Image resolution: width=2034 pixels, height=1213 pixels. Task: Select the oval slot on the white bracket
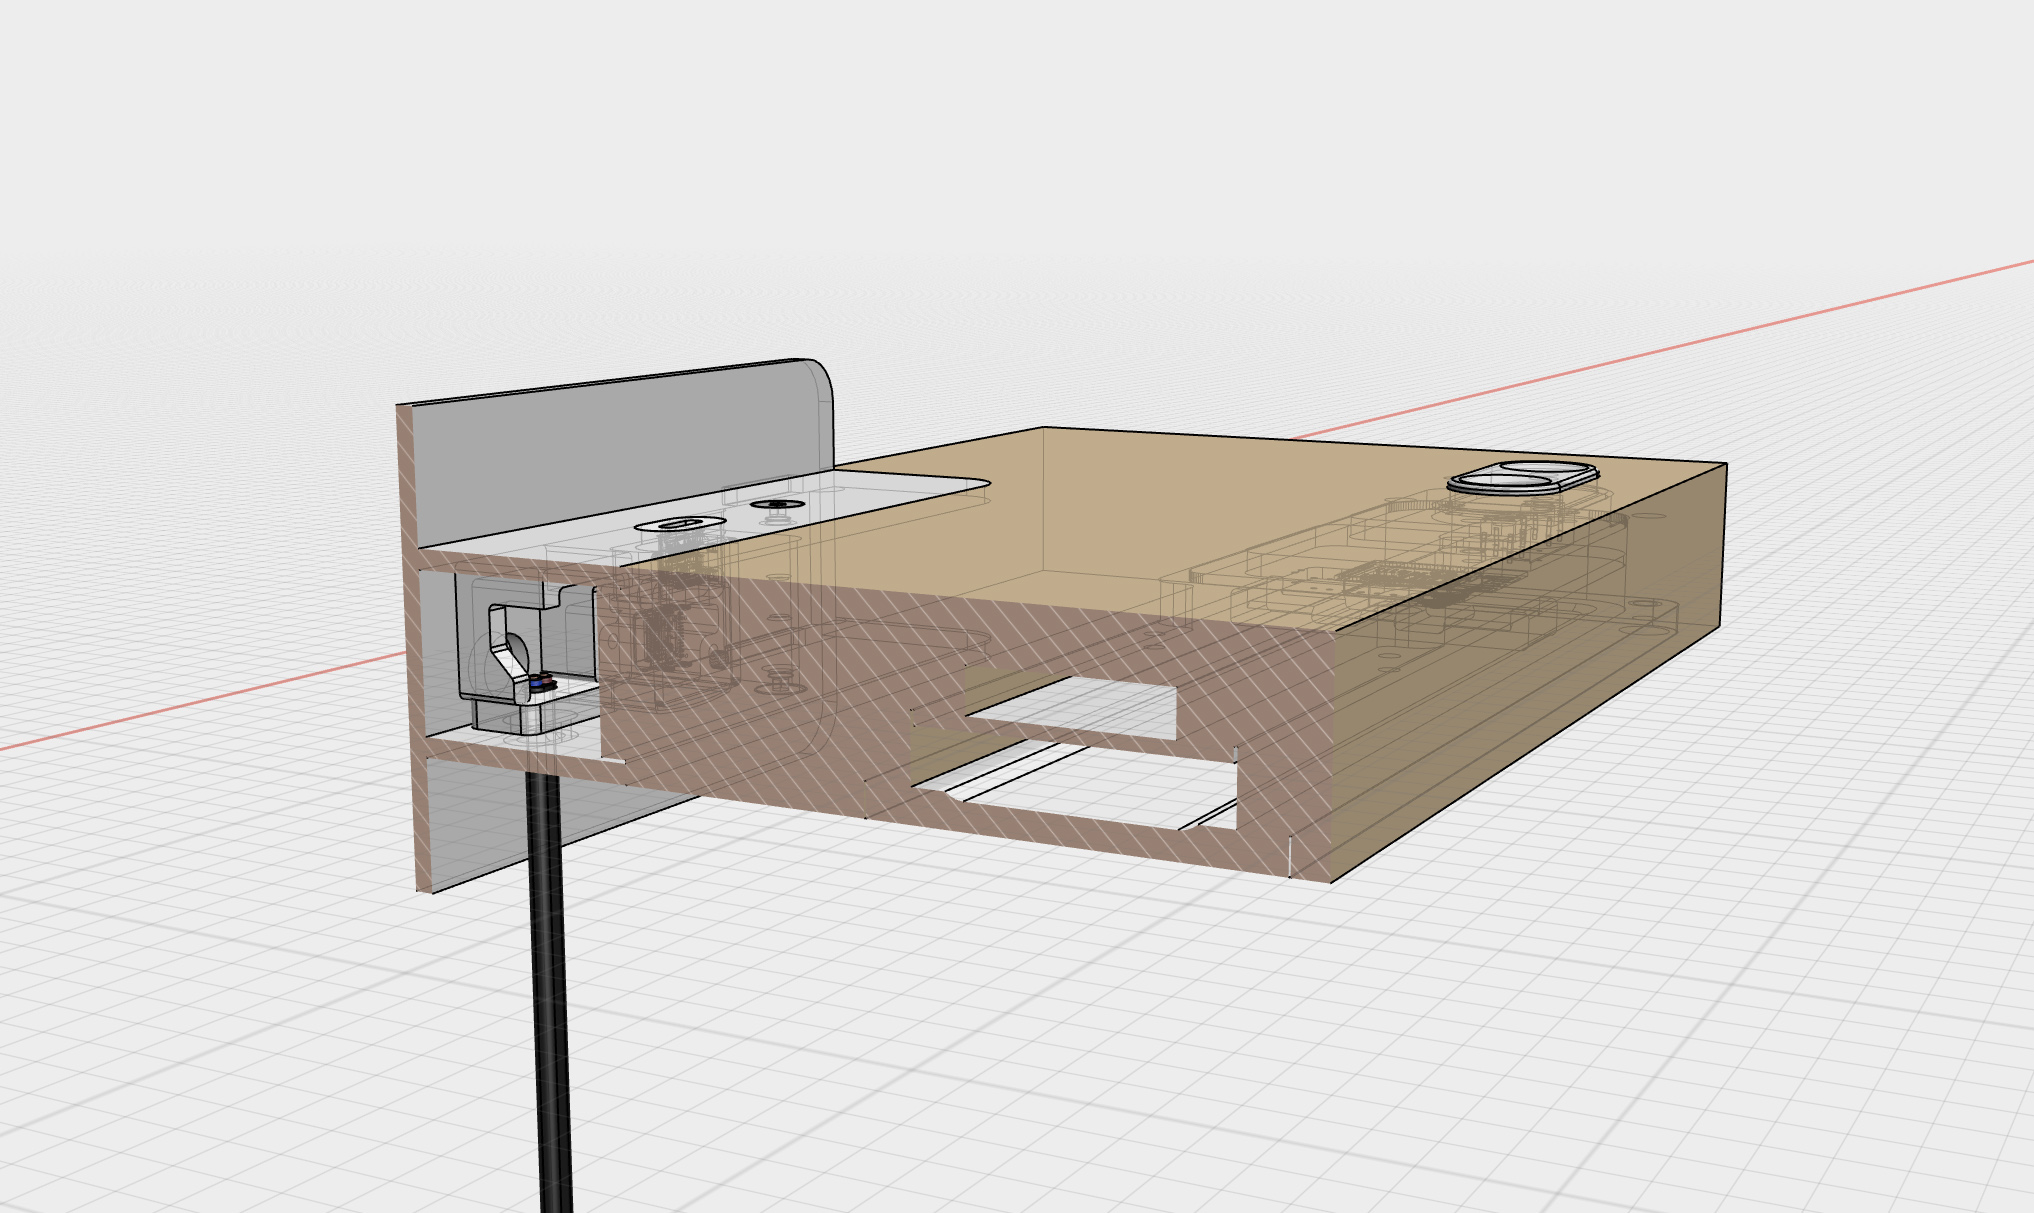[x=680, y=524]
